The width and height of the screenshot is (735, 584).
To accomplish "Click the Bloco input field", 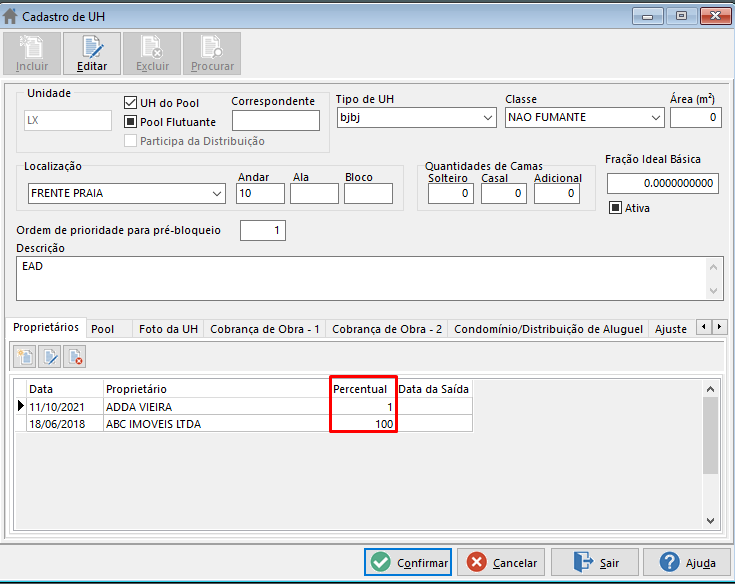I will [x=368, y=194].
